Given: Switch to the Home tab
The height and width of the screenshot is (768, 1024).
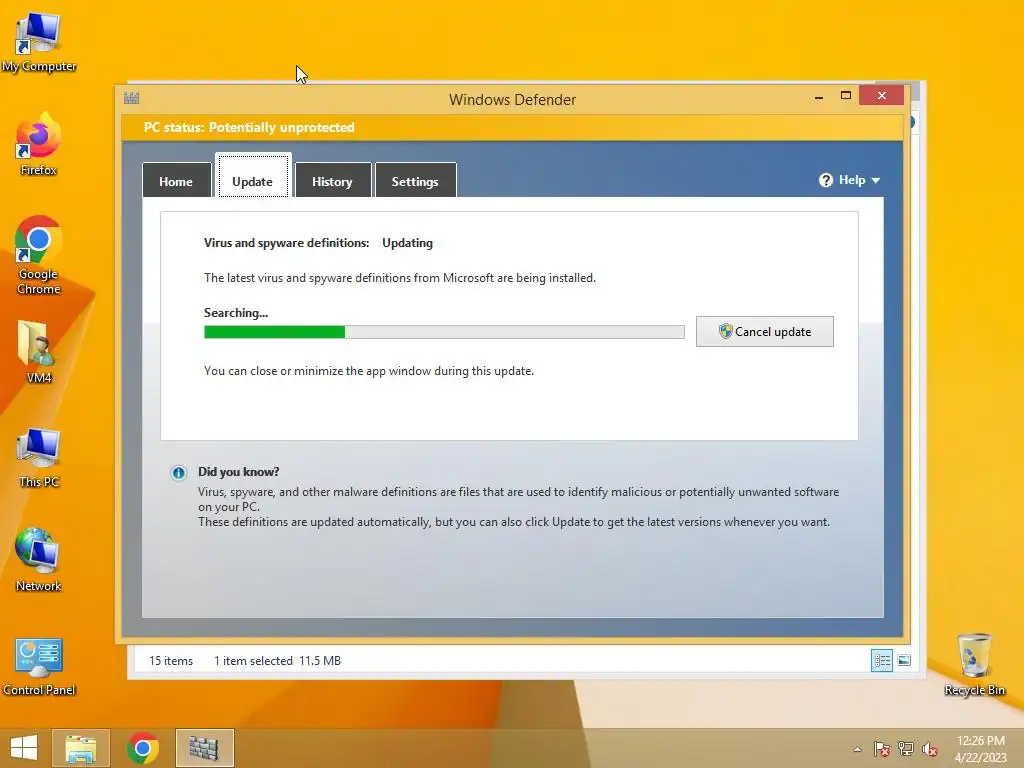Looking at the screenshot, I should pyautogui.click(x=176, y=181).
